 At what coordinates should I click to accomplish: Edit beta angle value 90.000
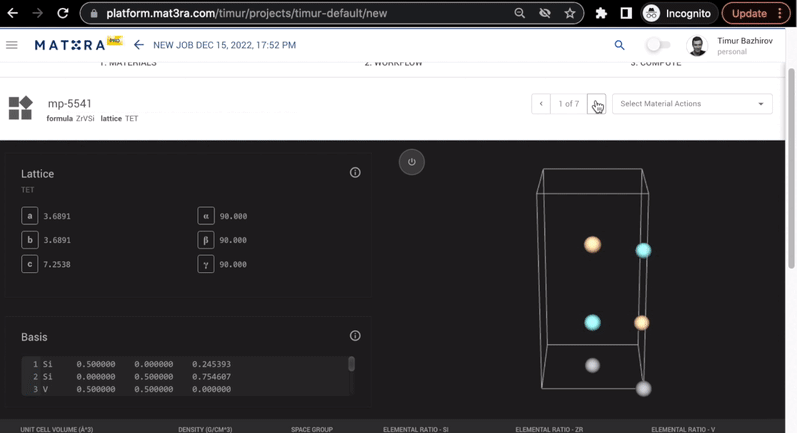pos(233,240)
